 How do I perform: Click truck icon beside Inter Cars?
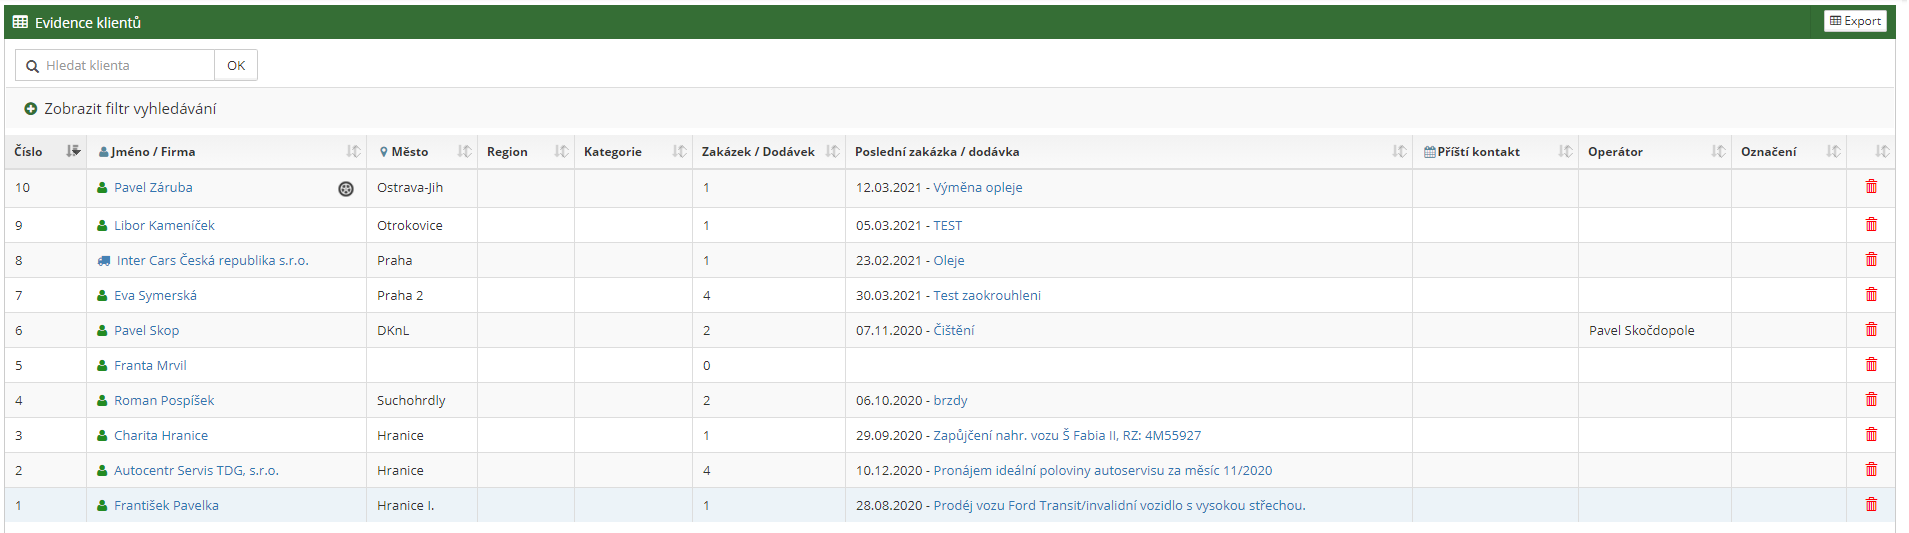coord(104,261)
